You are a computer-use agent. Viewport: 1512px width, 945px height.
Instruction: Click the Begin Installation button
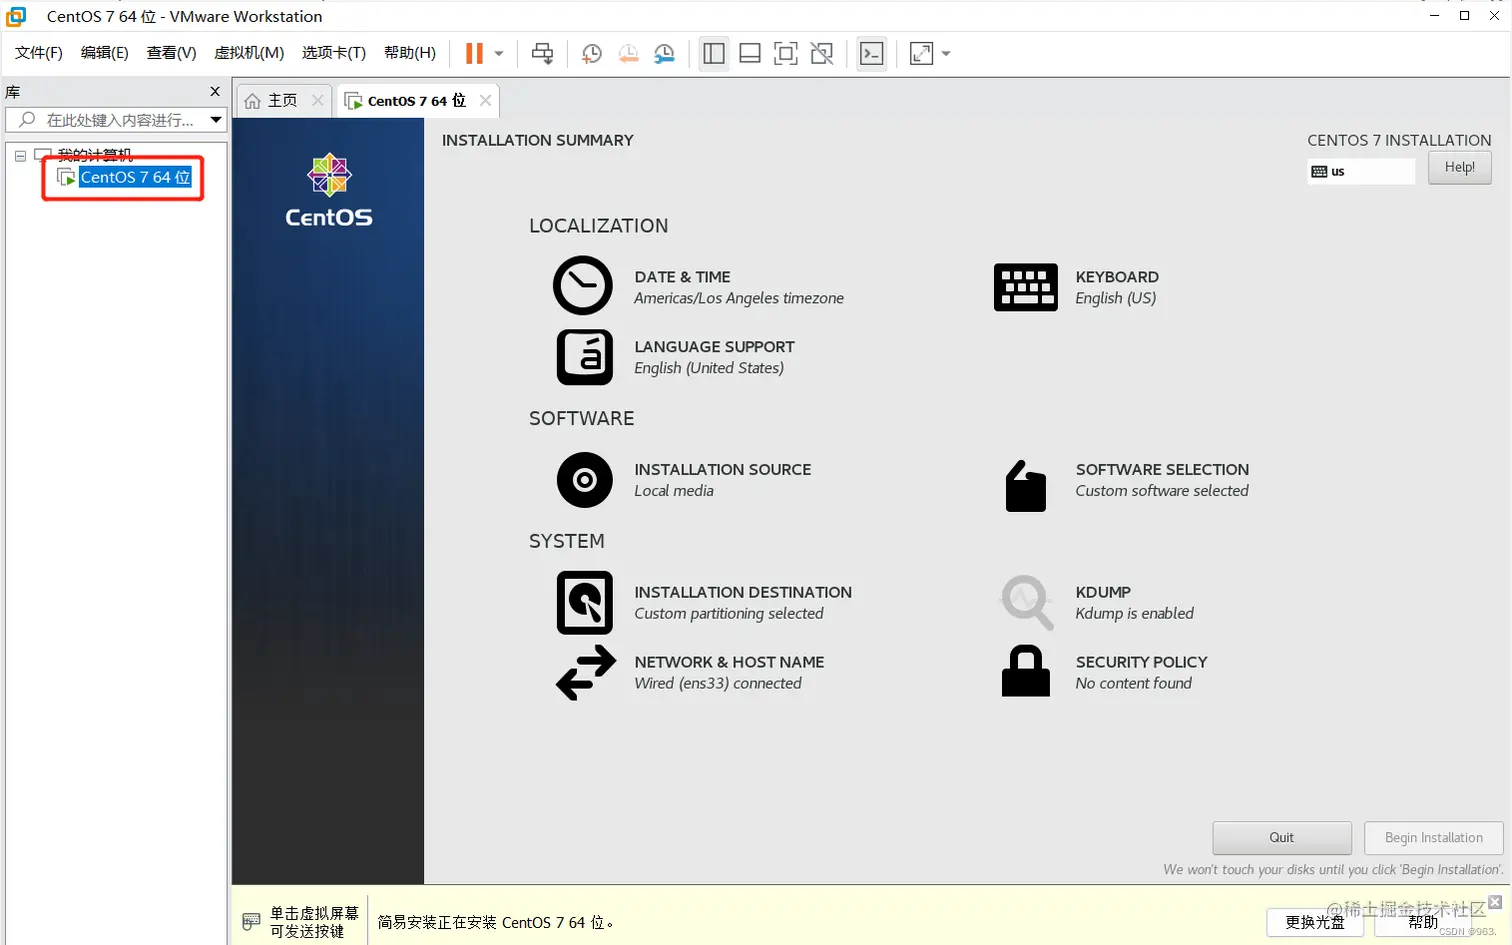point(1434,838)
